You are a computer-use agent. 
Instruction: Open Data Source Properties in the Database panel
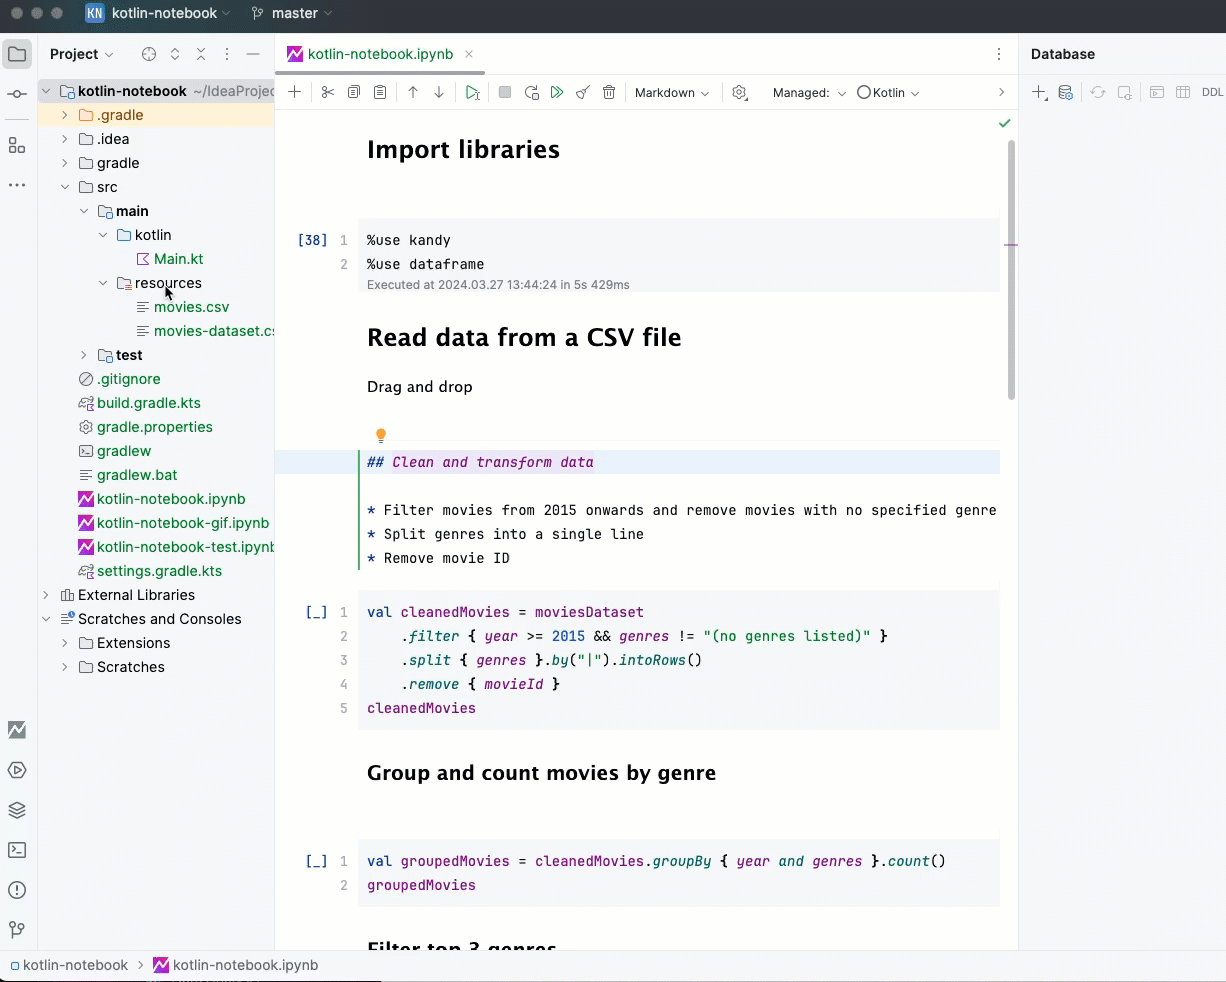click(x=1065, y=92)
